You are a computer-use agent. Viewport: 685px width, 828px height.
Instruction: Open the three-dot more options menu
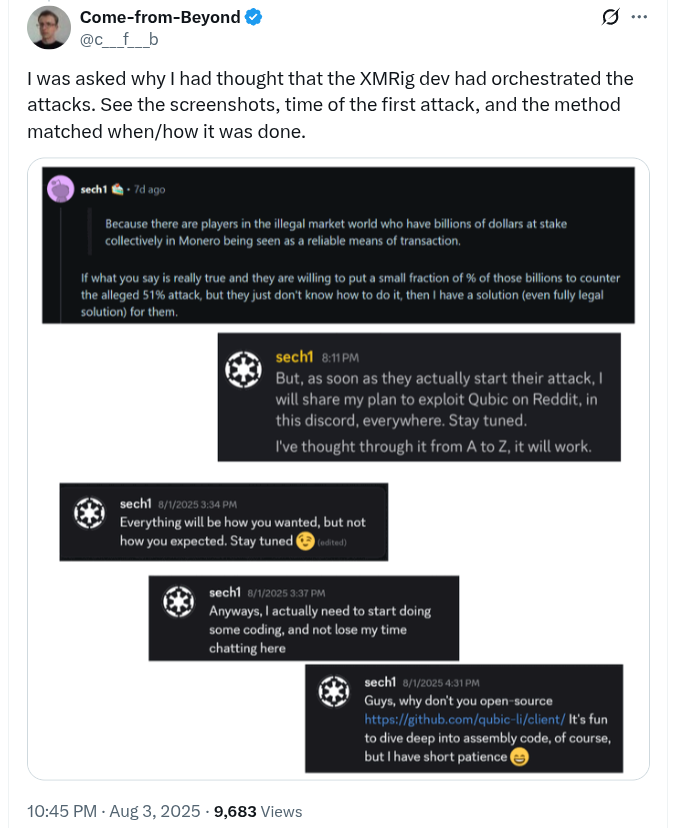[640, 17]
